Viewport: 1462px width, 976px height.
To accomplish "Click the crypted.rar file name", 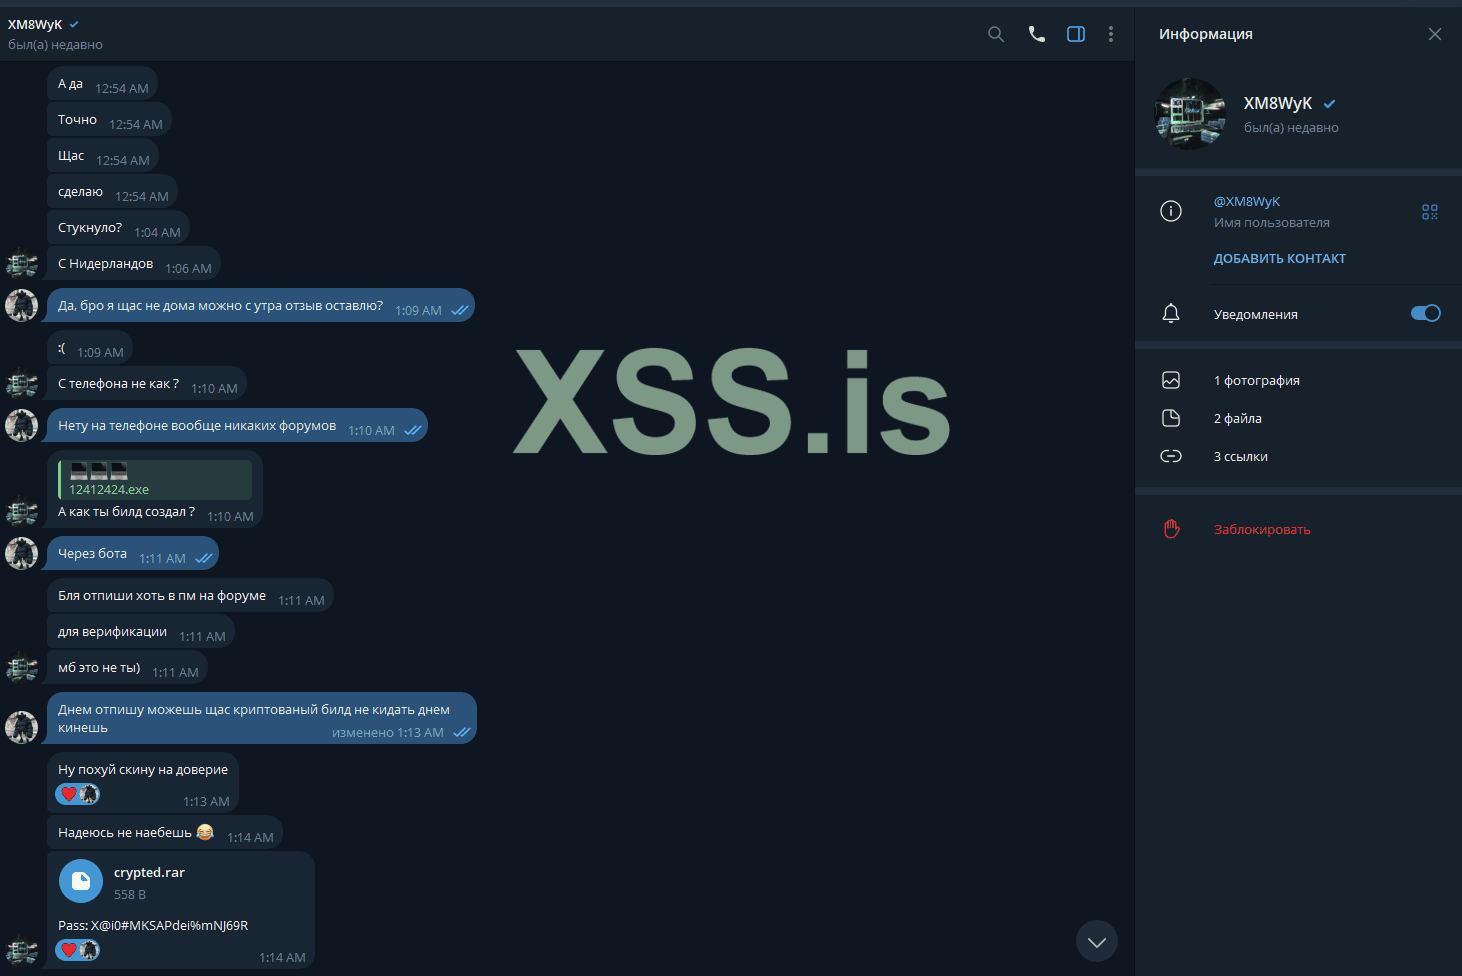I will [x=149, y=873].
